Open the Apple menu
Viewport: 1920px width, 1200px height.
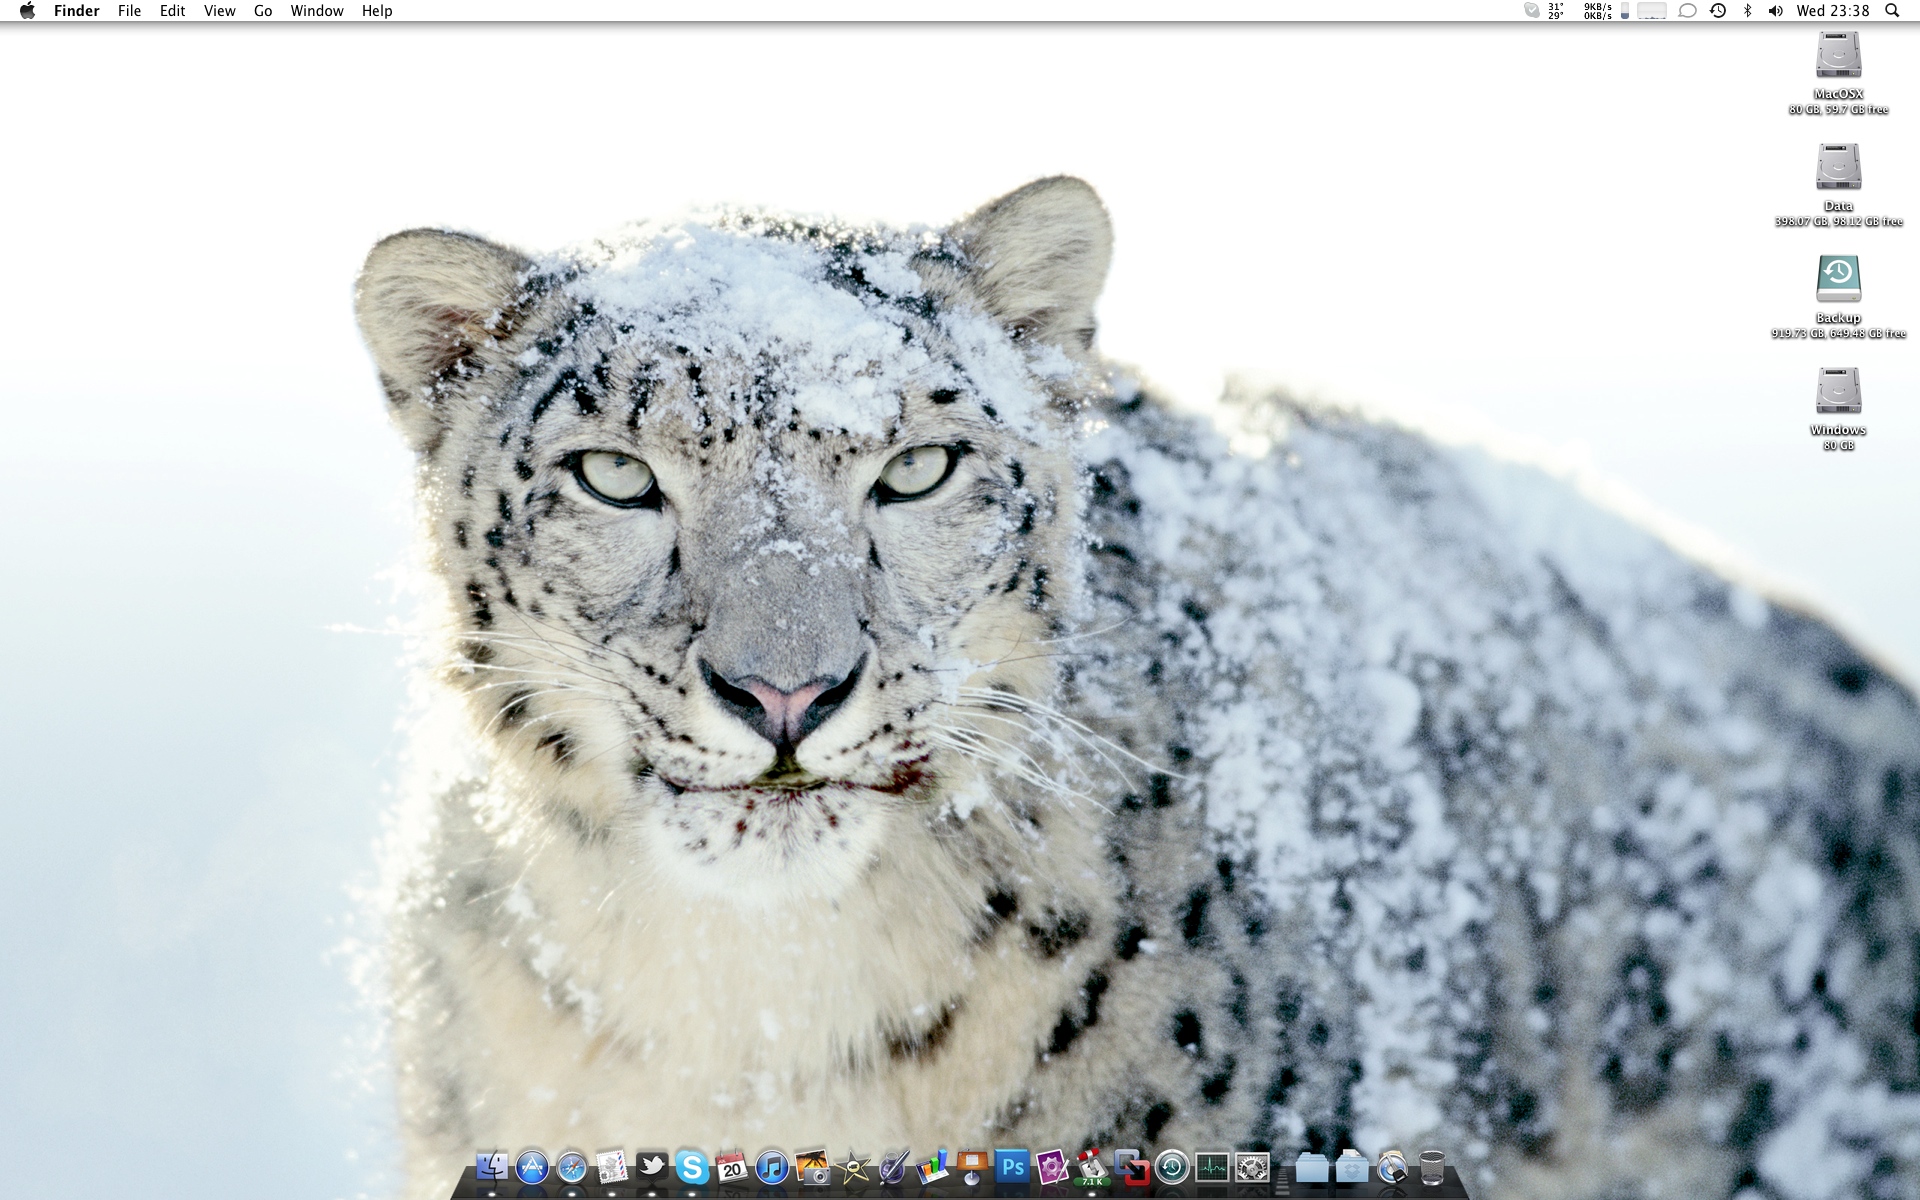click(x=27, y=11)
